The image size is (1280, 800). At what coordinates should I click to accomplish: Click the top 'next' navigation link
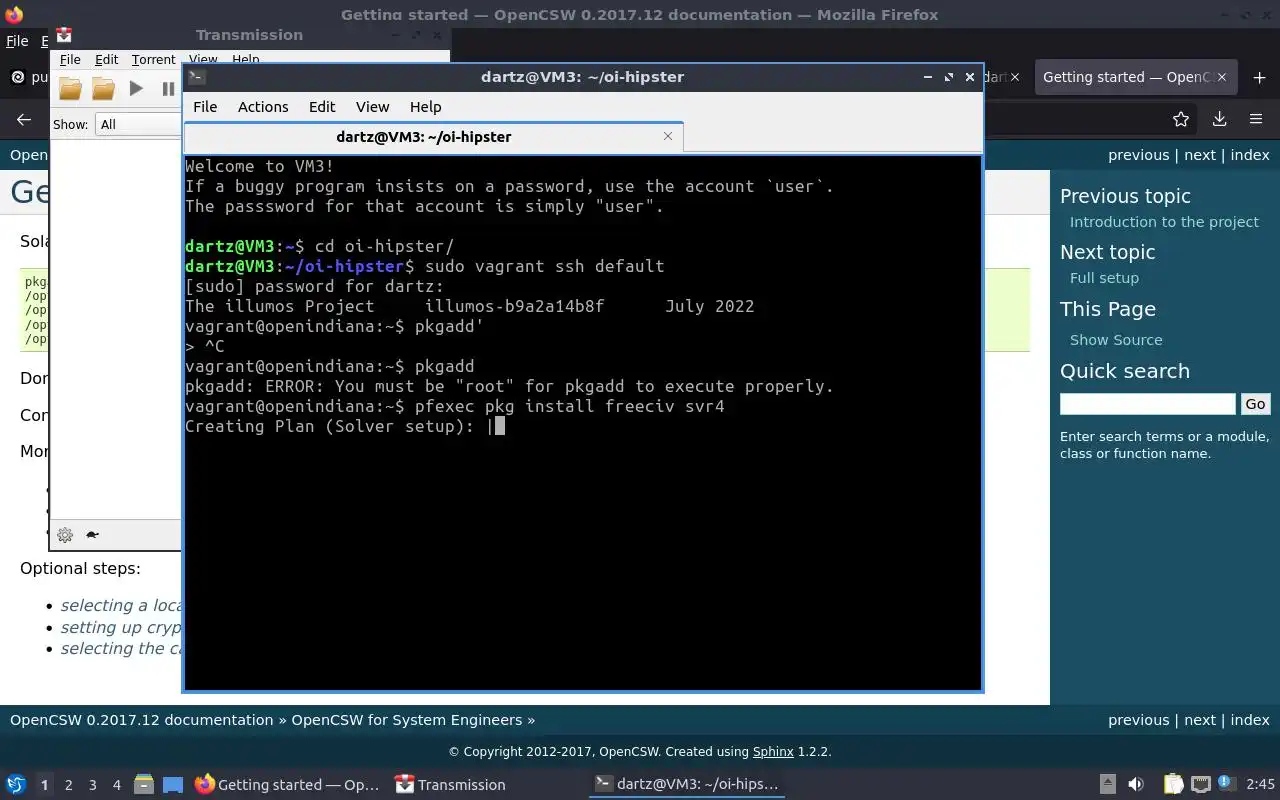[1200, 155]
